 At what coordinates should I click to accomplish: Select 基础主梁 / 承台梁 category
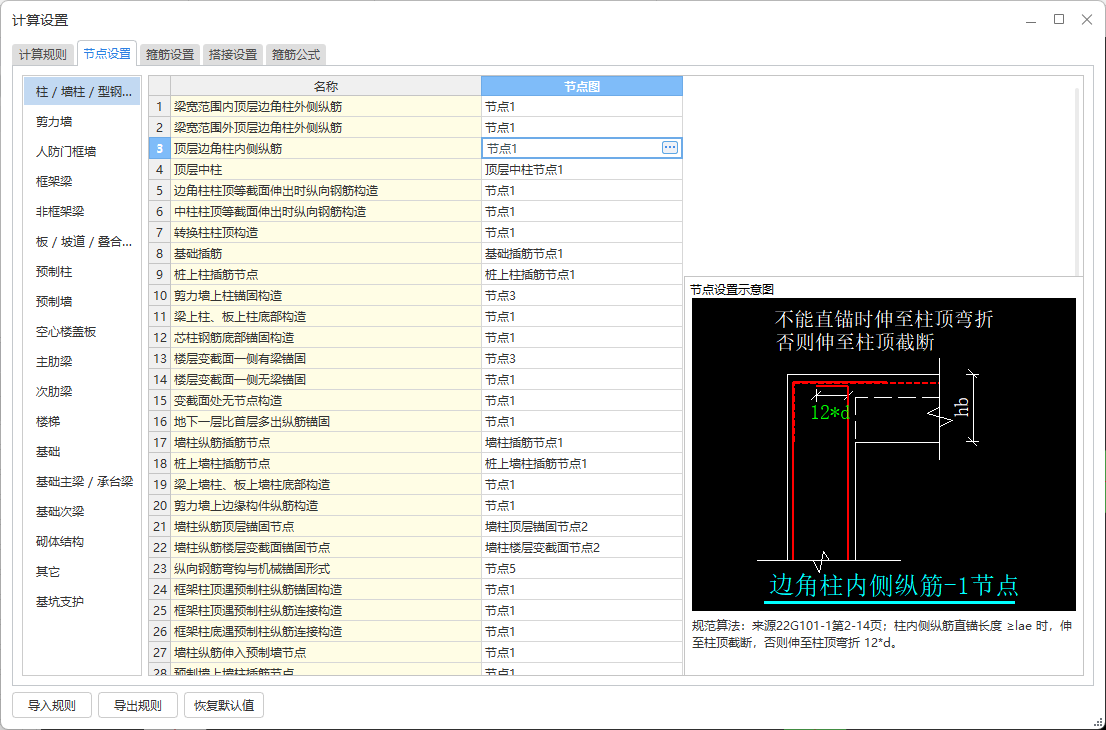83,482
